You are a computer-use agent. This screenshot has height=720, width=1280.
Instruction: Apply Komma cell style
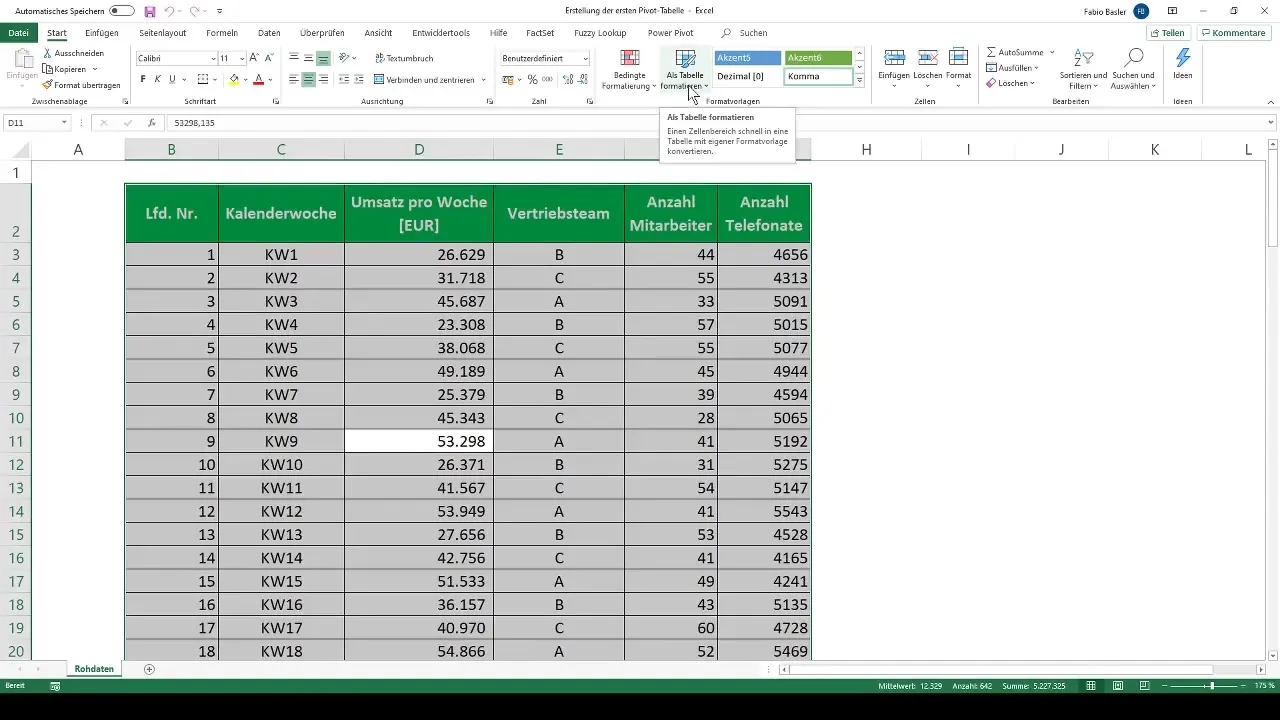click(x=818, y=76)
